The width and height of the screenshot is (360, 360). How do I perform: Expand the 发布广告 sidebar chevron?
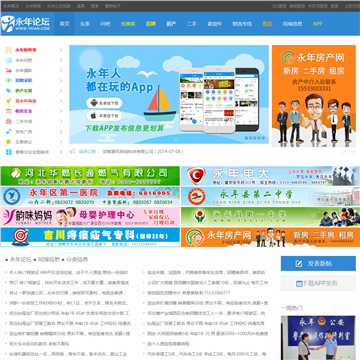click(x=61, y=132)
